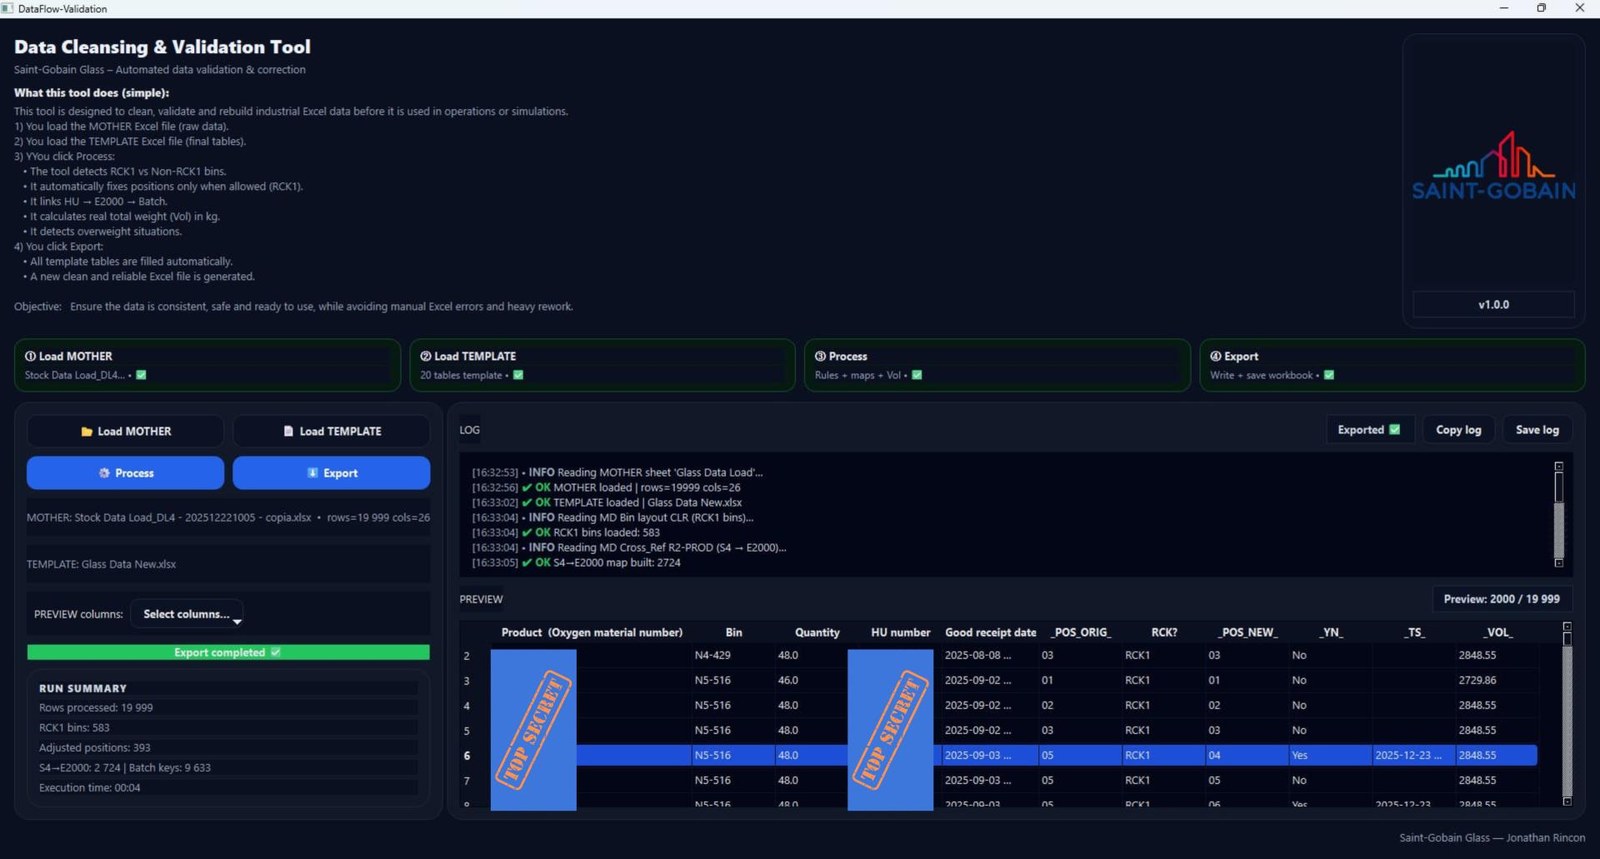The height and width of the screenshot is (859, 1600).
Task: Click the blue Process button
Action: tap(125, 473)
